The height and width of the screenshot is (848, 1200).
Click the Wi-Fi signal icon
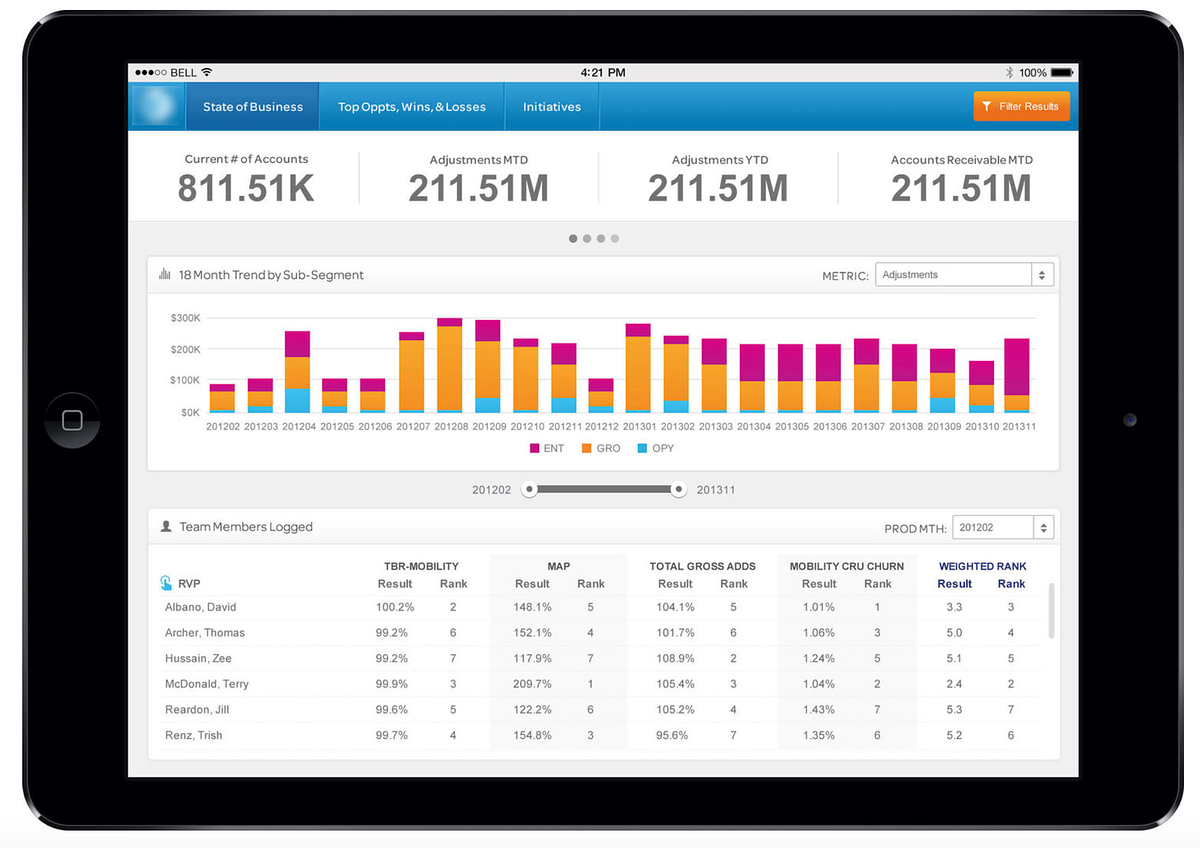[x=206, y=73]
